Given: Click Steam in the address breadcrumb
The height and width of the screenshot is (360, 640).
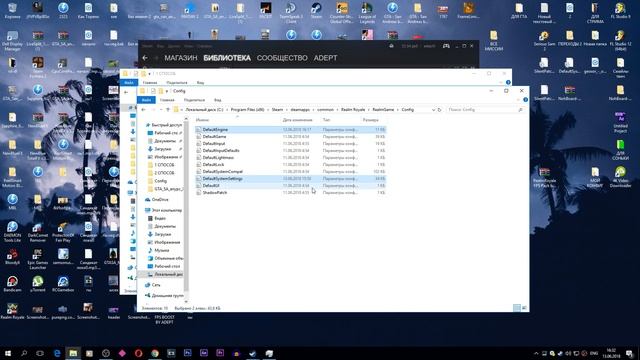Looking at the screenshot, I should pyautogui.click(x=277, y=110).
